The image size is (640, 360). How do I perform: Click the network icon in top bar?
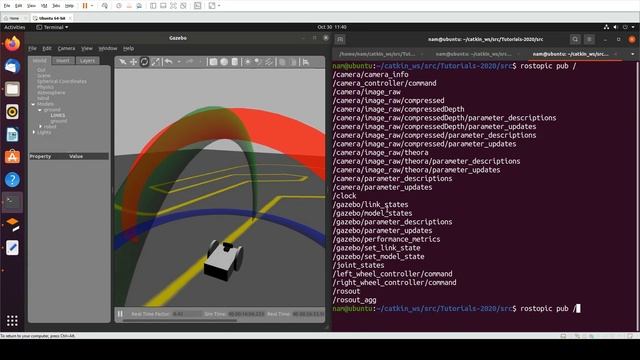[606, 27]
